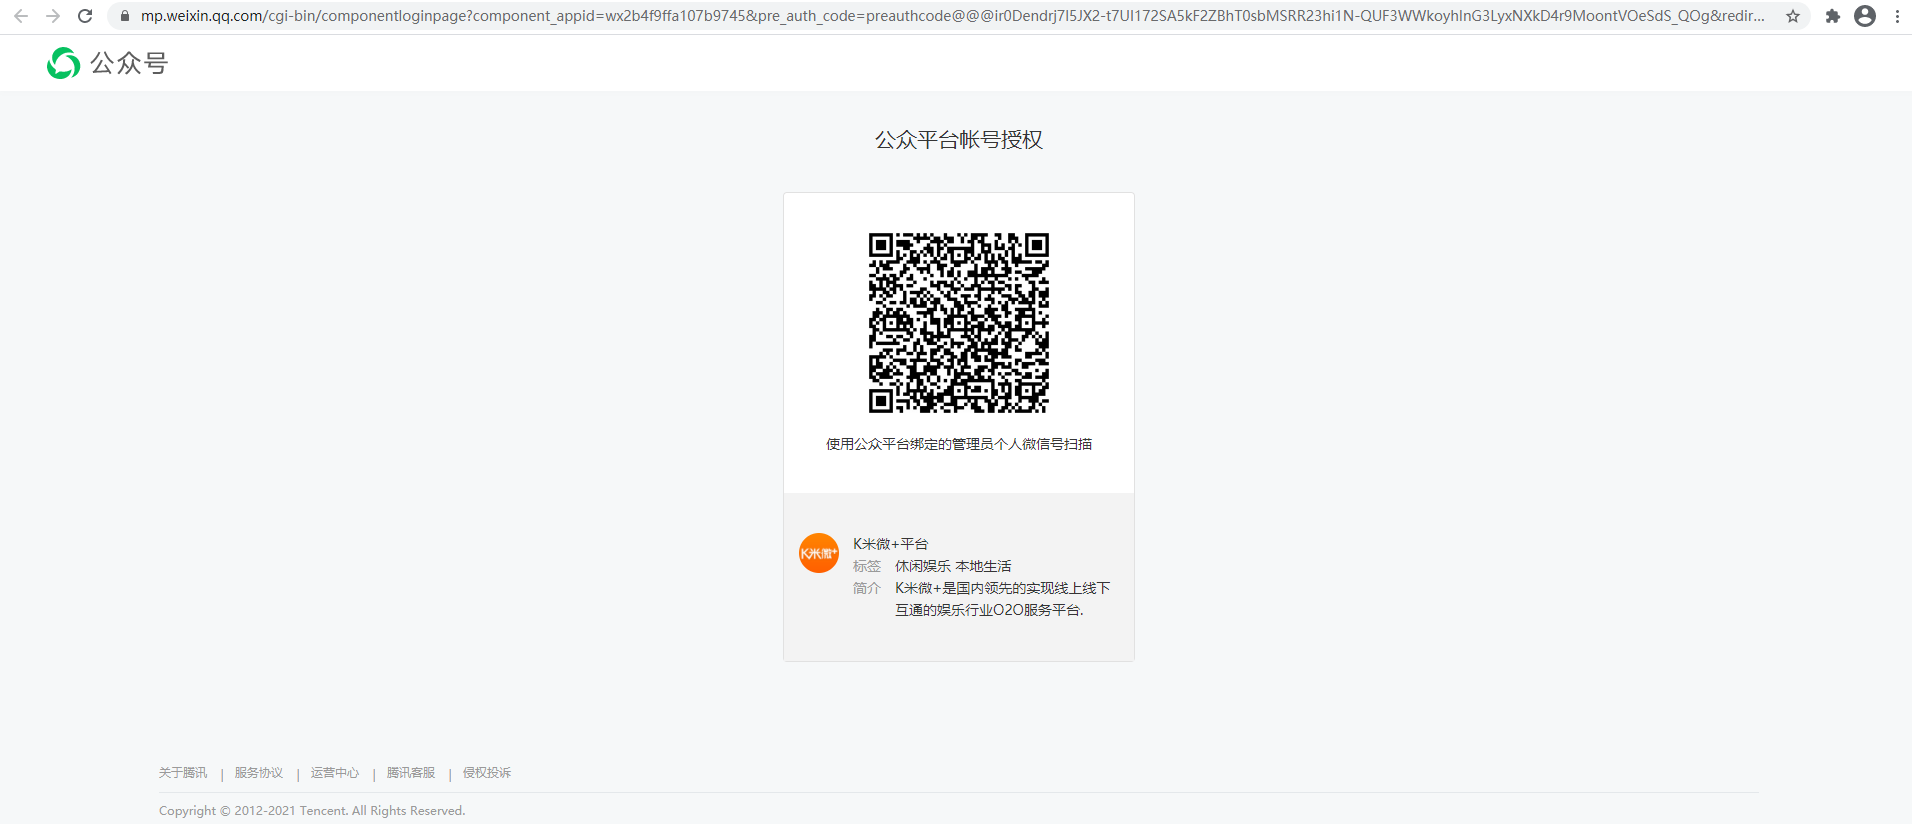
Task: Open the Chrome profile avatar
Action: (x=1865, y=16)
